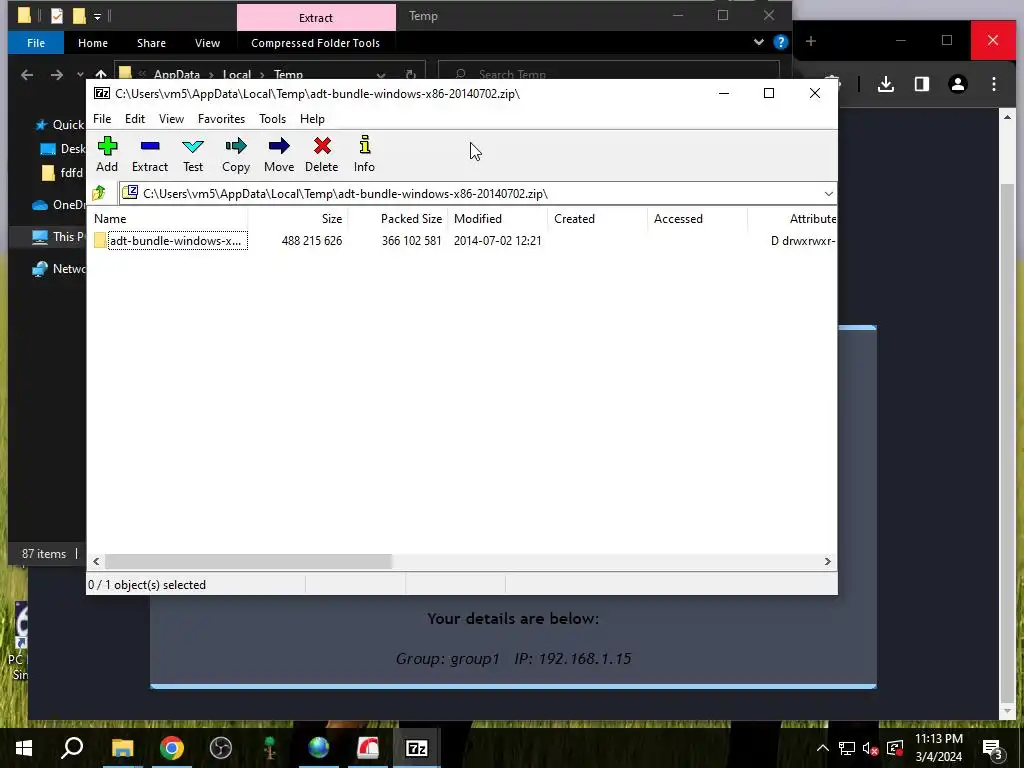Viewport: 1024px width, 768px height.
Task: Click the muted volume tray icon
Action: click(870, 748)
